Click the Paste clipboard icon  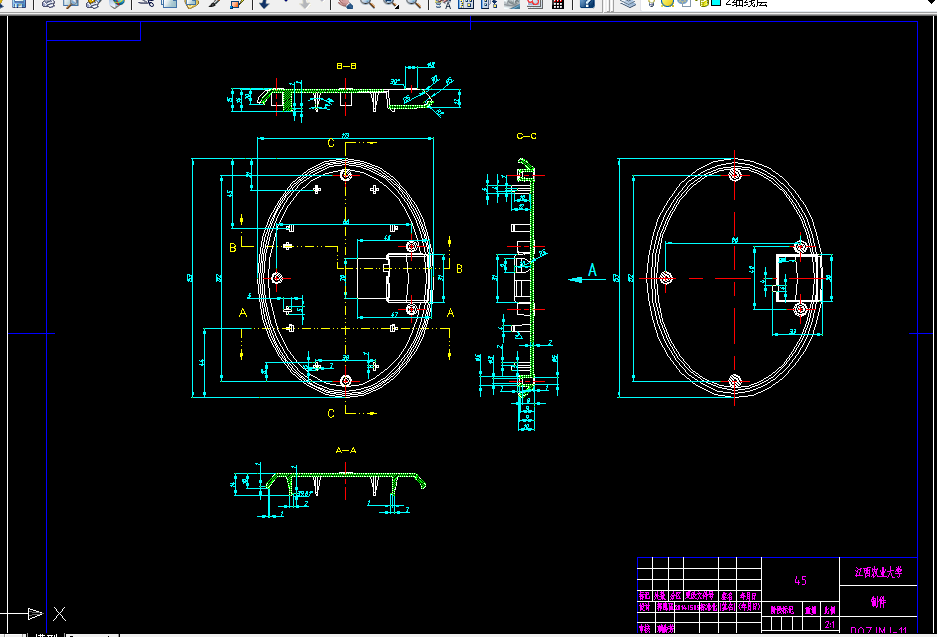click(192, 3)
